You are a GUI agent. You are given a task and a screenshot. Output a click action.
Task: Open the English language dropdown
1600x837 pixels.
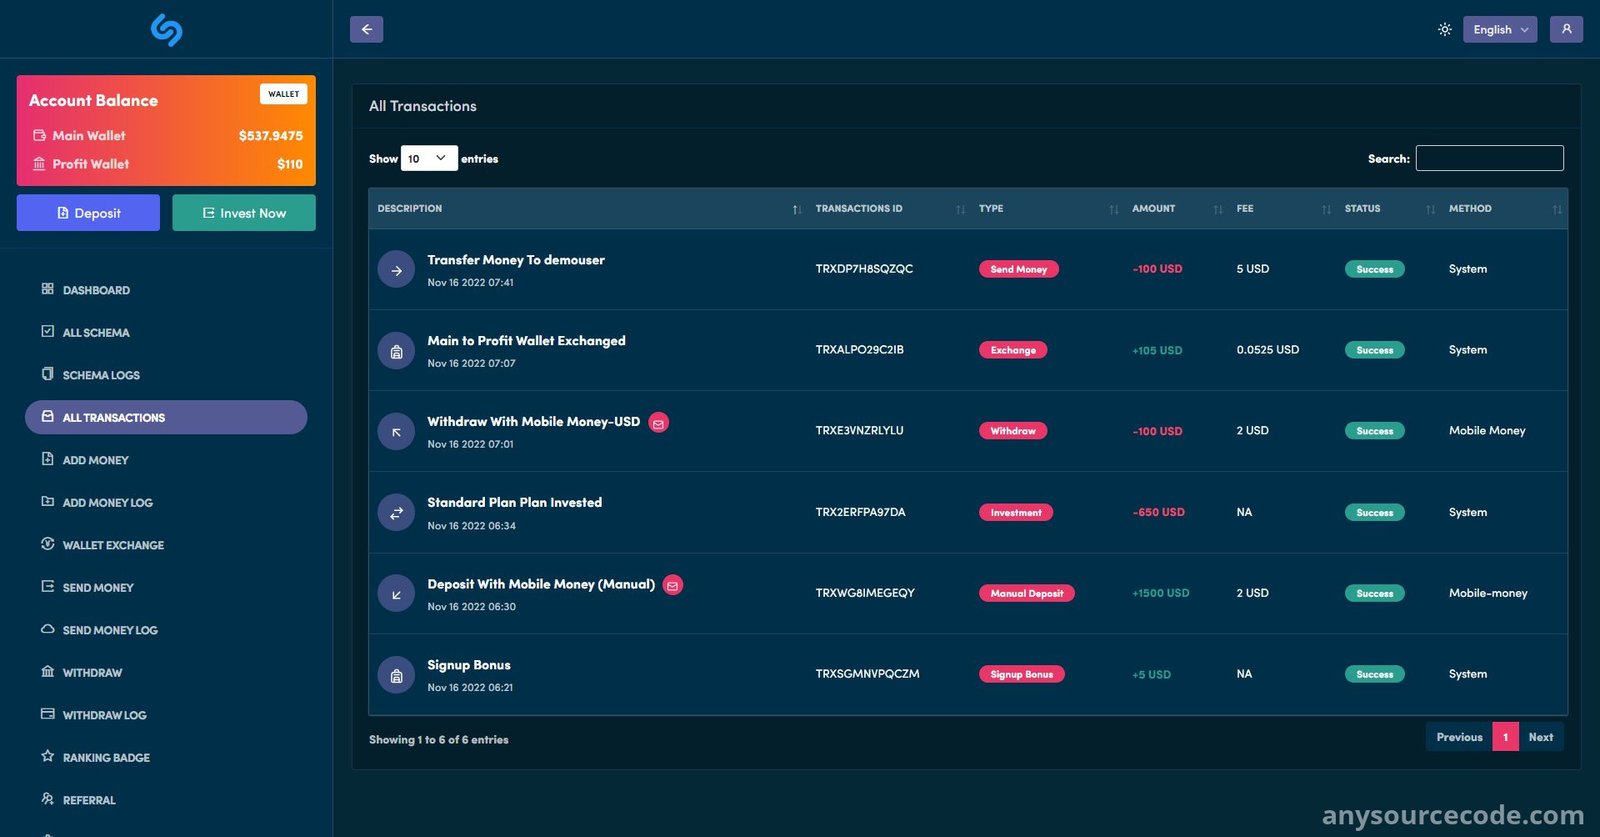click(1500, 29)
